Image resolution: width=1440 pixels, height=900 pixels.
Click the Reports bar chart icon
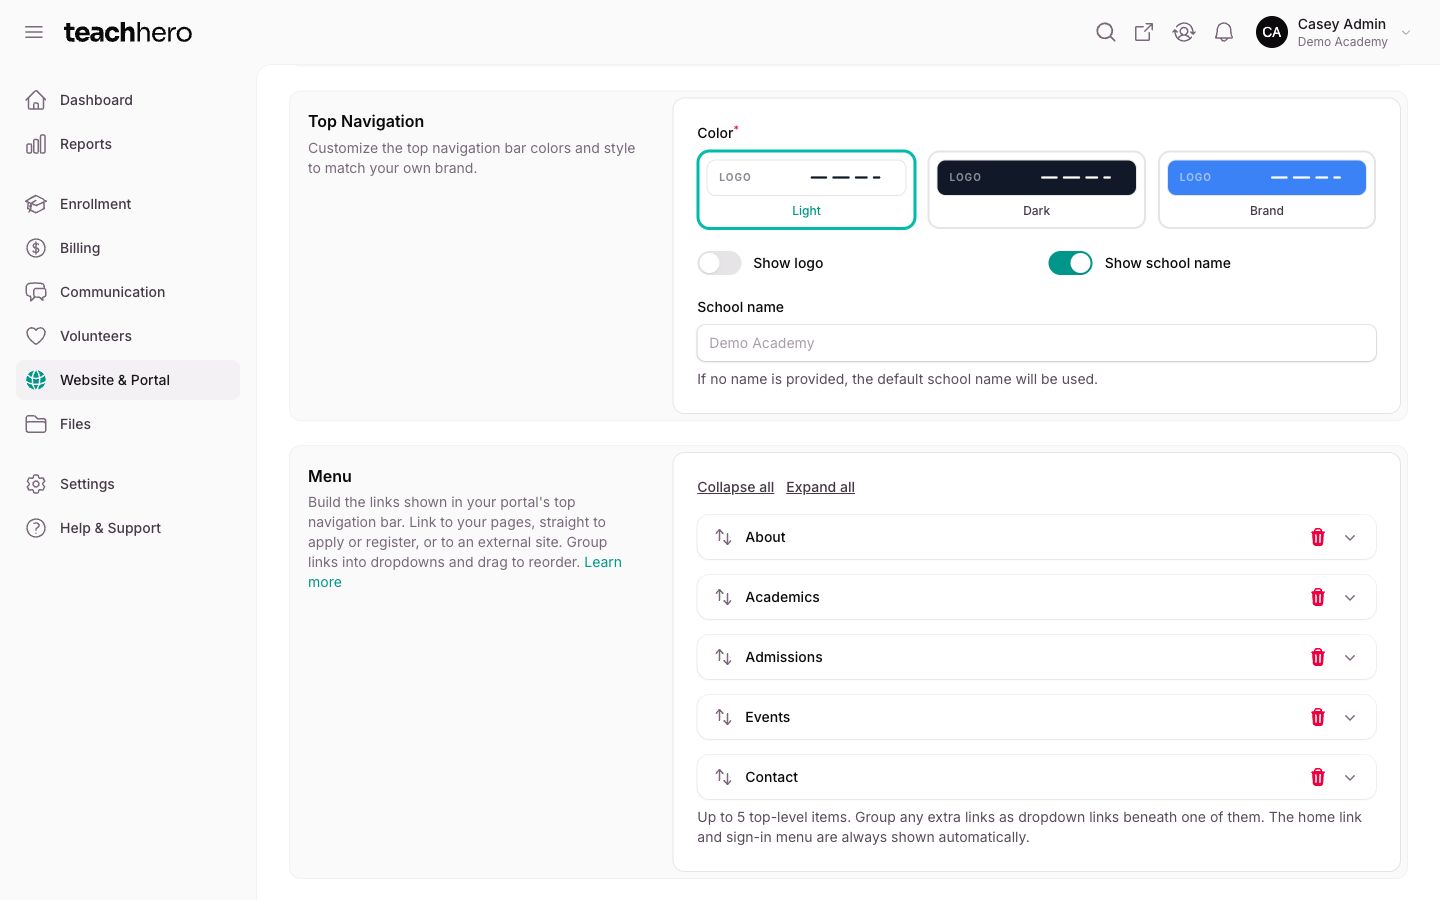click(36, 144)
